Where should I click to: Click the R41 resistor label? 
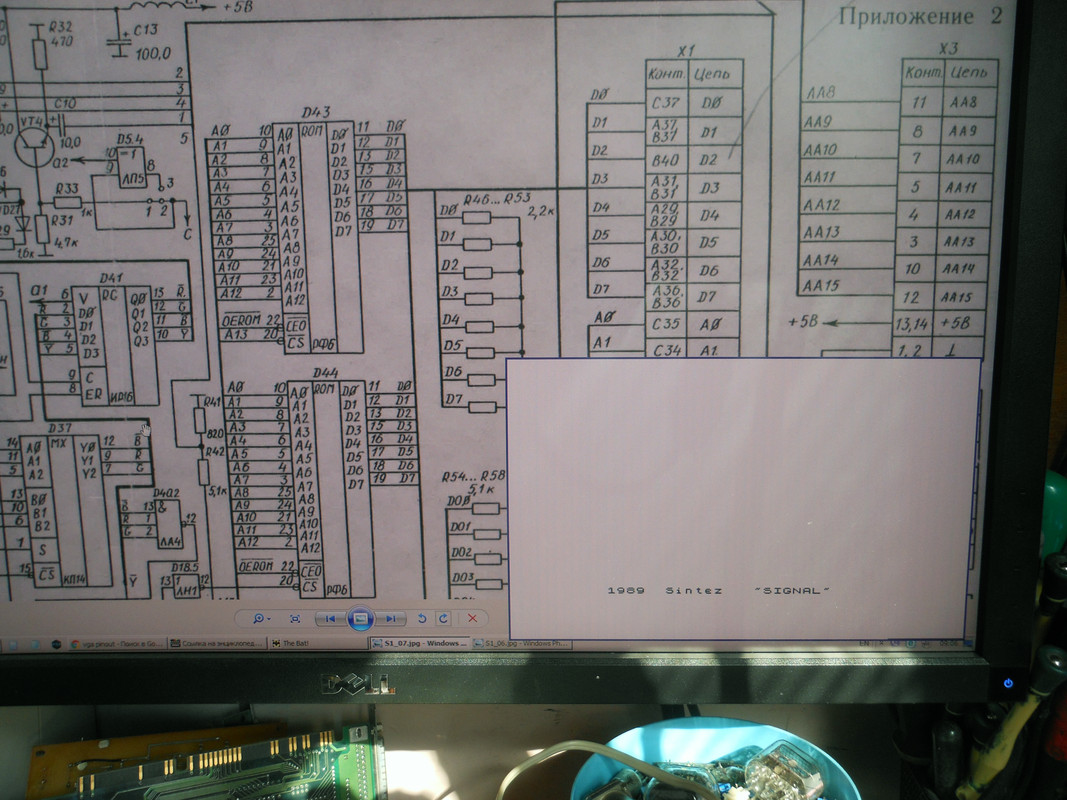click(212, 402)
